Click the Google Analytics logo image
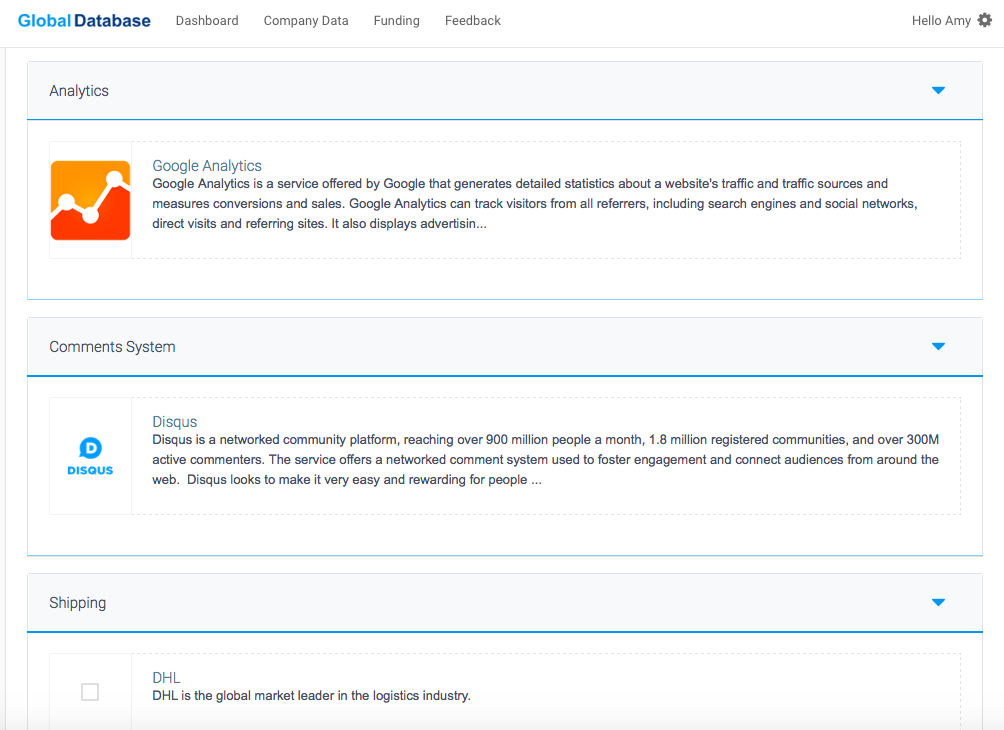The image size is (1004, 730). [90, 200]
